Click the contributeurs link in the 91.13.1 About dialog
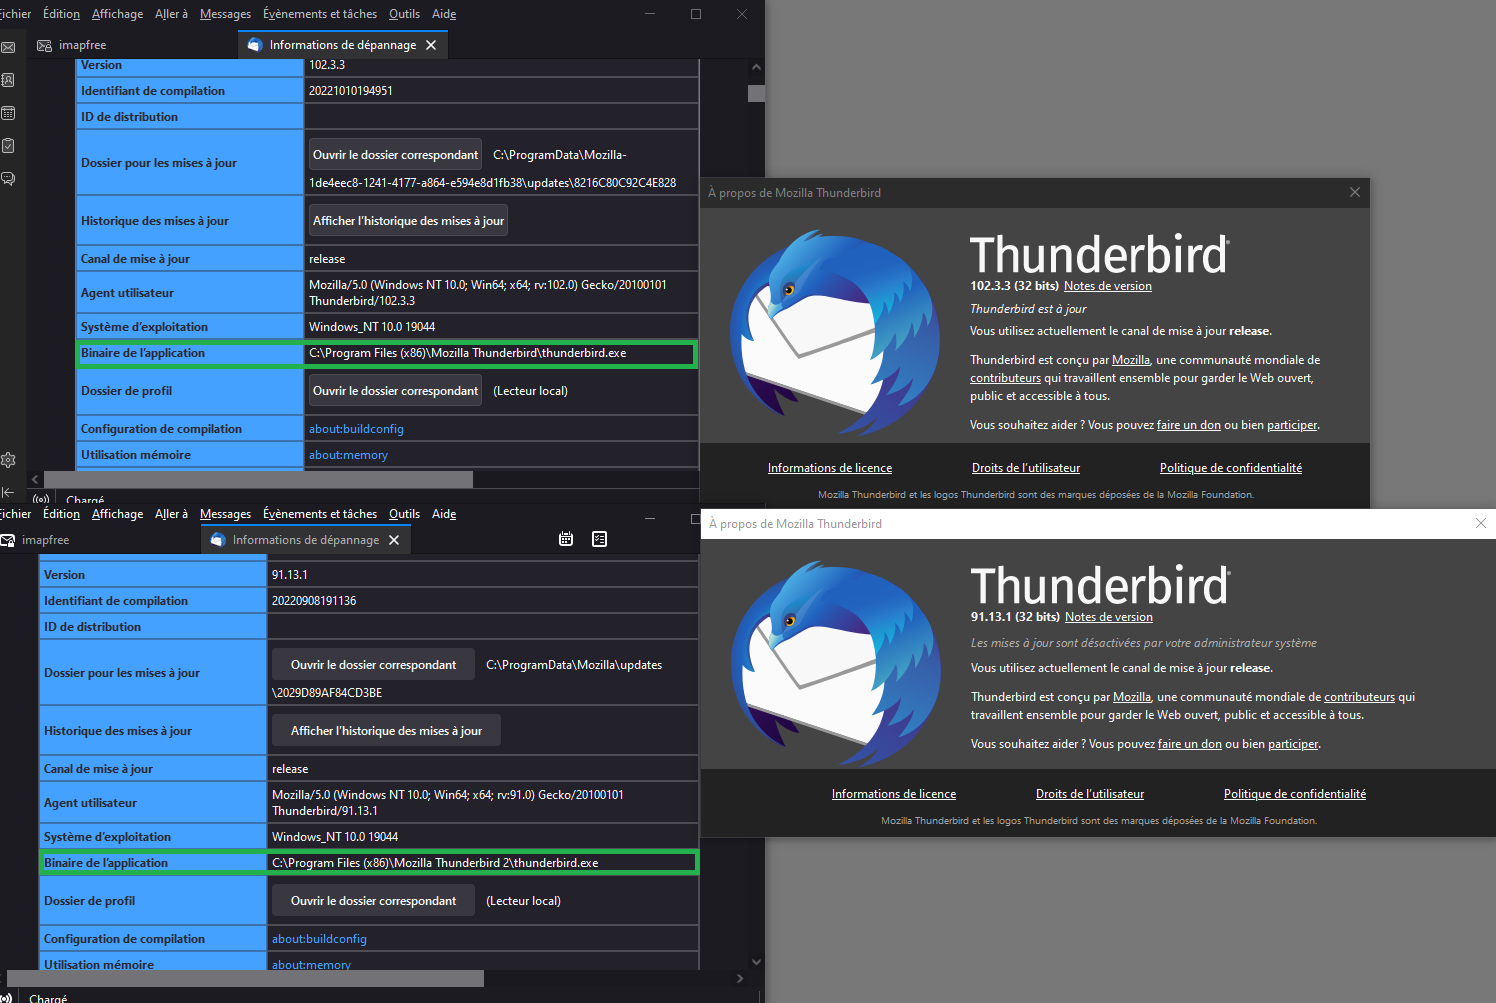Image resolution: width=1496 pixels, height=1003 pixels. point(1359,697)
